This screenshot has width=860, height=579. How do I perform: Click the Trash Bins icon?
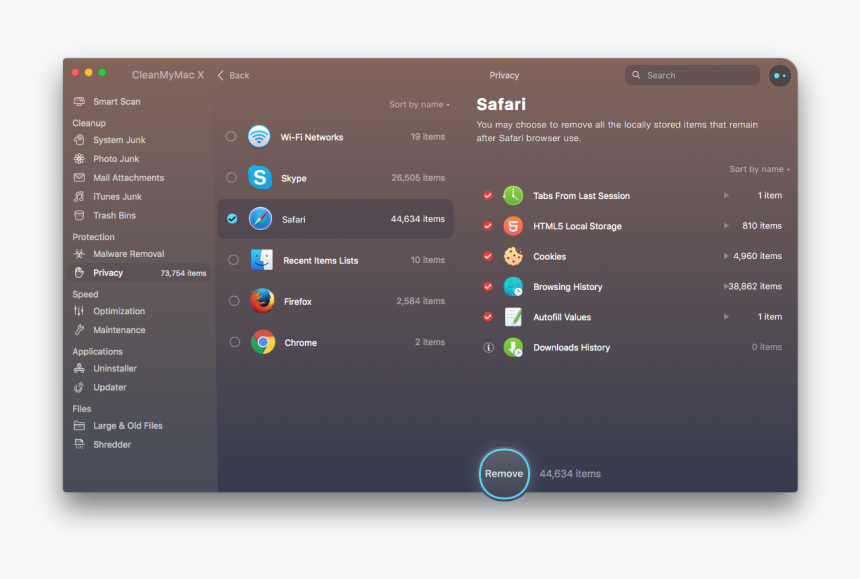coord(80,215)
